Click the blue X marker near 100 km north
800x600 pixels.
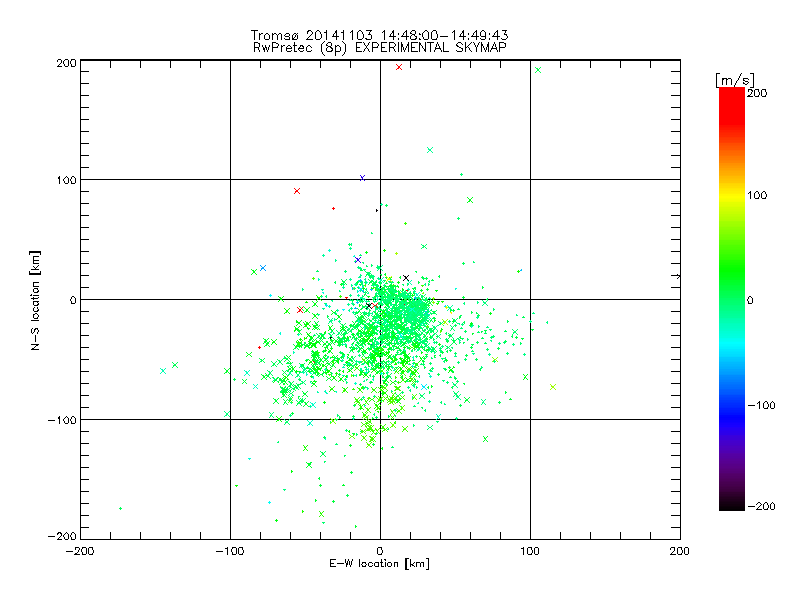[362, 178]
